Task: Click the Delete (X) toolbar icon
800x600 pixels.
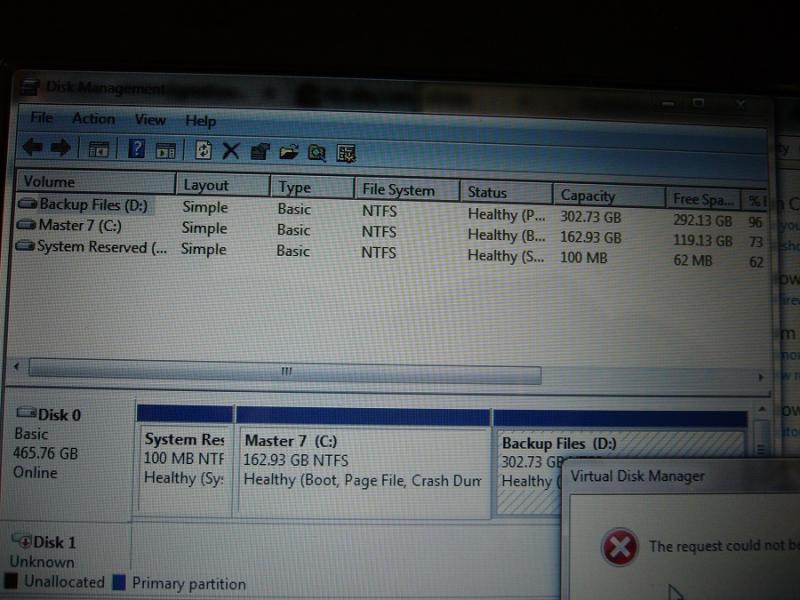Action: (231, 151)
